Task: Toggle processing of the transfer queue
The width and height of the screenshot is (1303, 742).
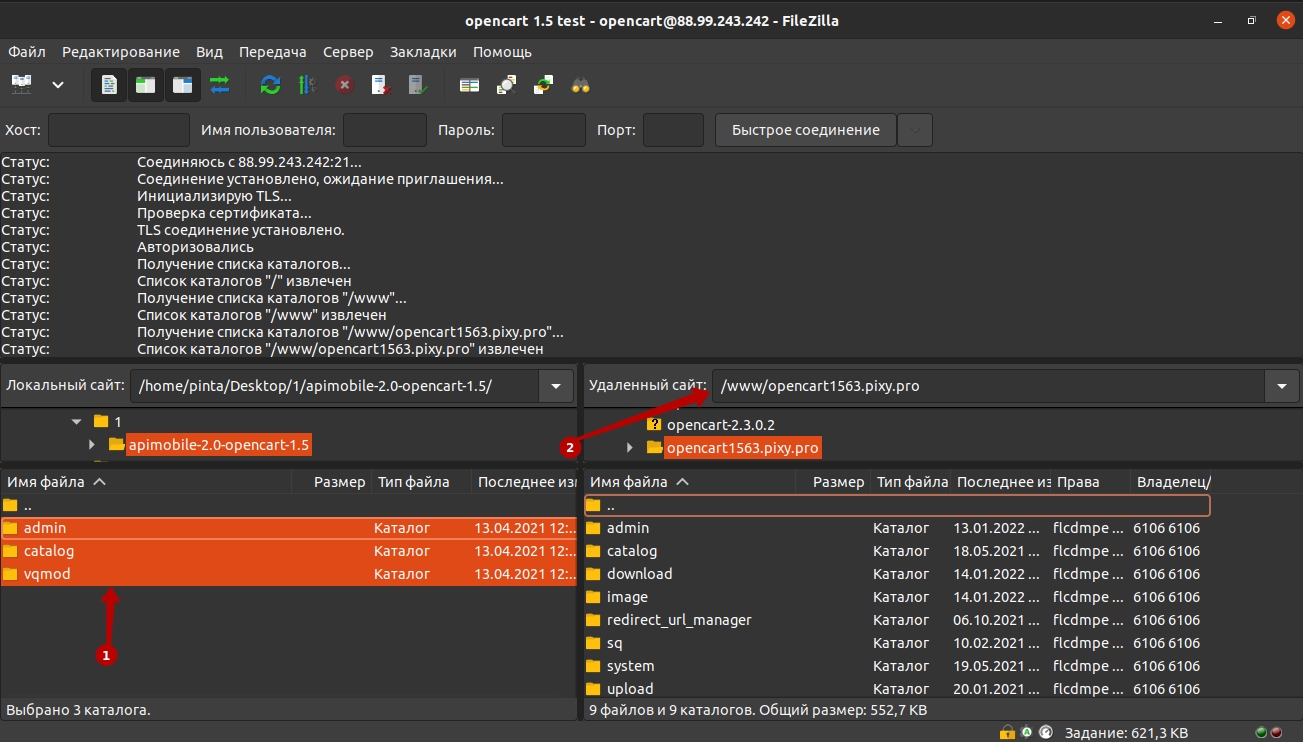Action: pos(307,85)
